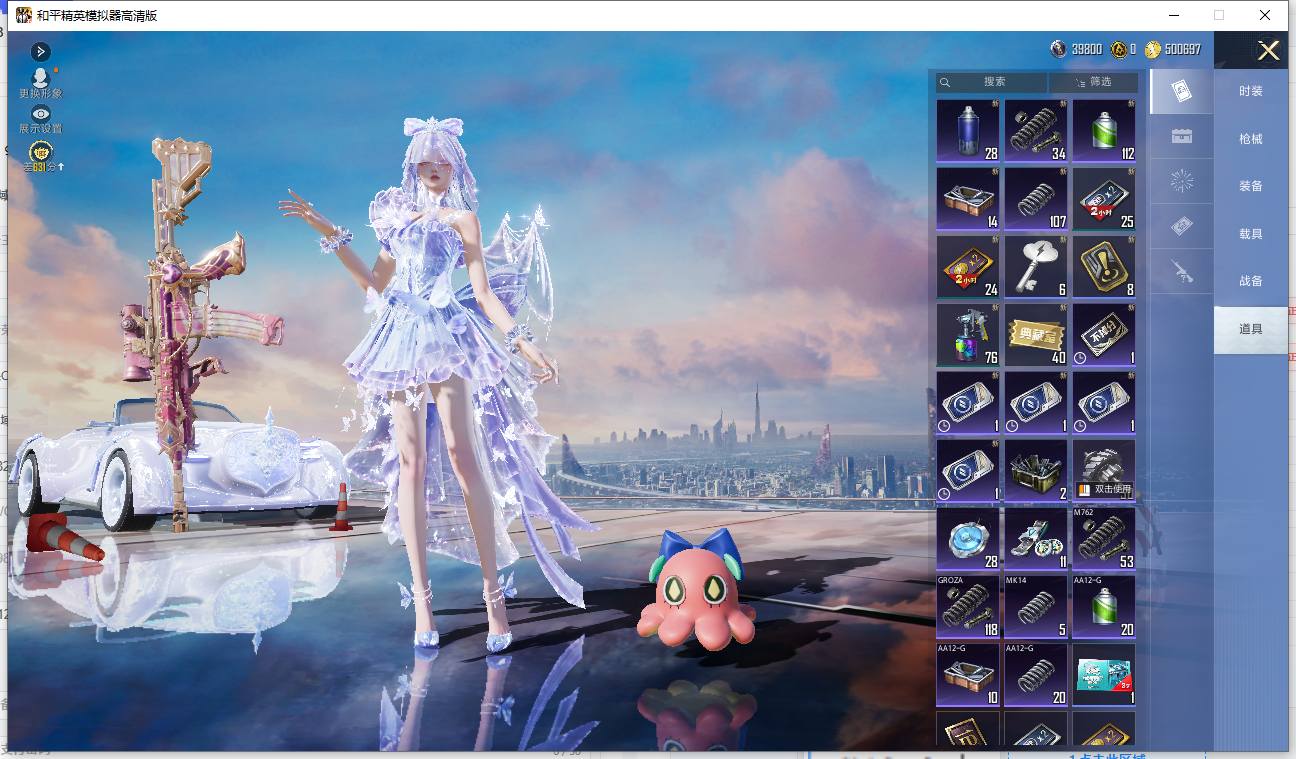Screen dimensions: 1296x759
Task: Switch to the 枪械 tab
Action: 1250,139
